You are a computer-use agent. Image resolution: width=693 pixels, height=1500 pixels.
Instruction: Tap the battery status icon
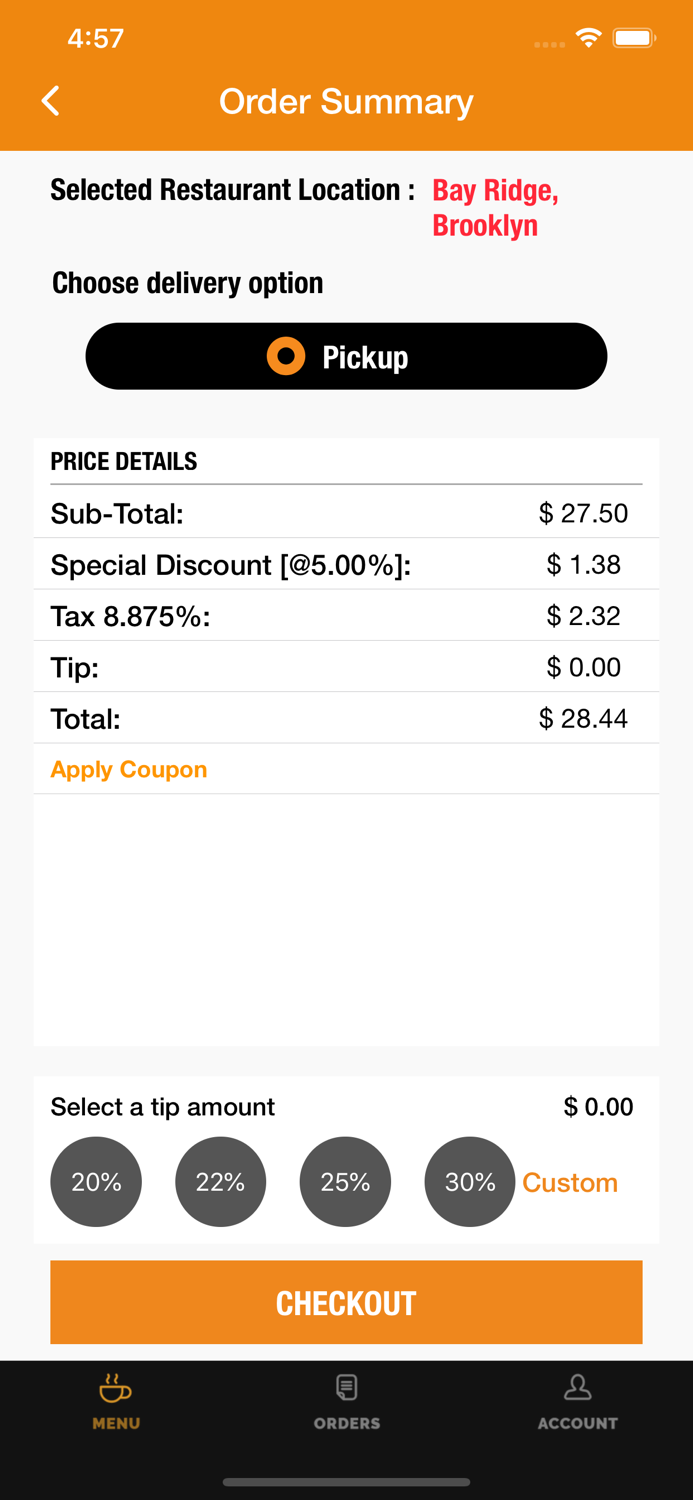634,39
